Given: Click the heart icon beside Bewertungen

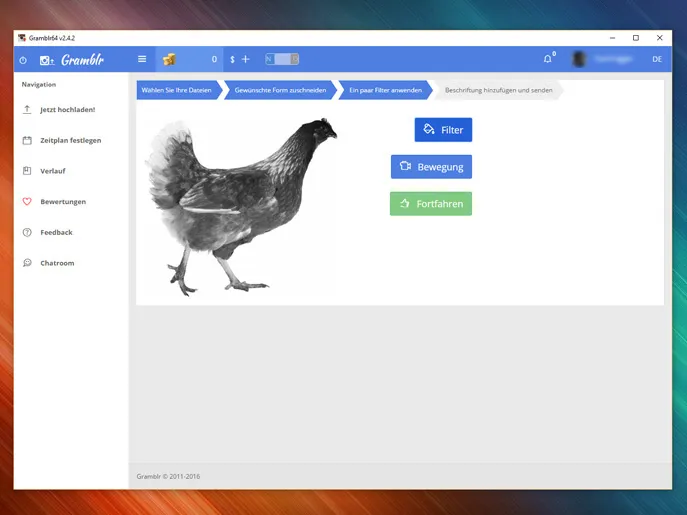Looking at the screenshot, I should pyautogui.click(x=27, y=202).
